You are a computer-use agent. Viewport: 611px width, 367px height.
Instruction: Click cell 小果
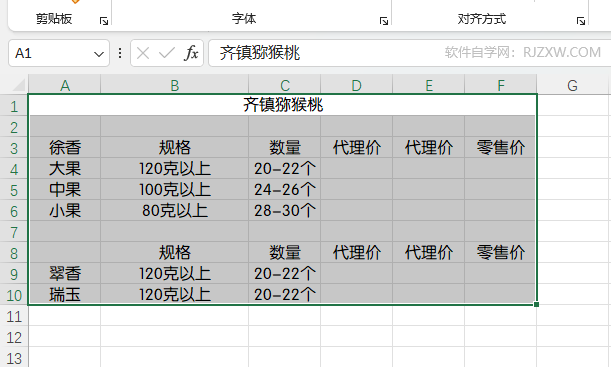coord(65,211)
